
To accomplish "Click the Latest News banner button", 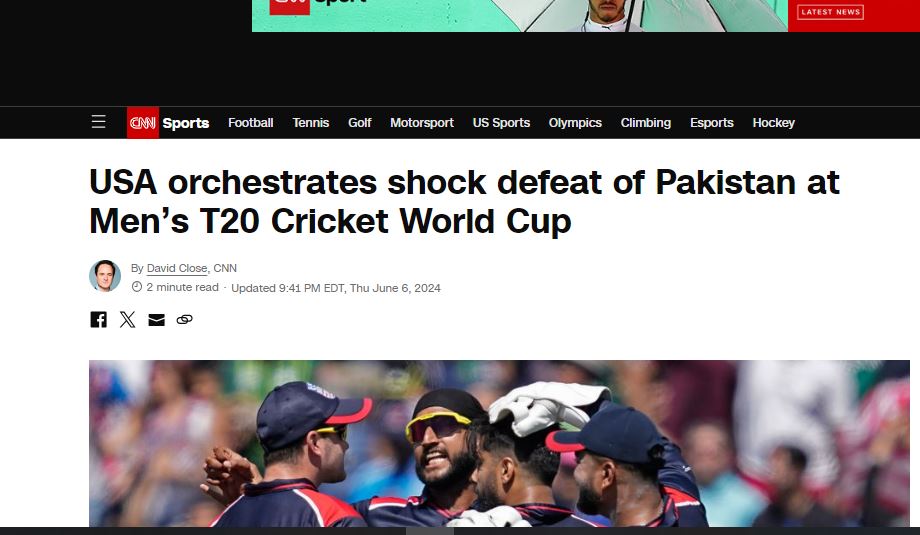I will 830,12.
